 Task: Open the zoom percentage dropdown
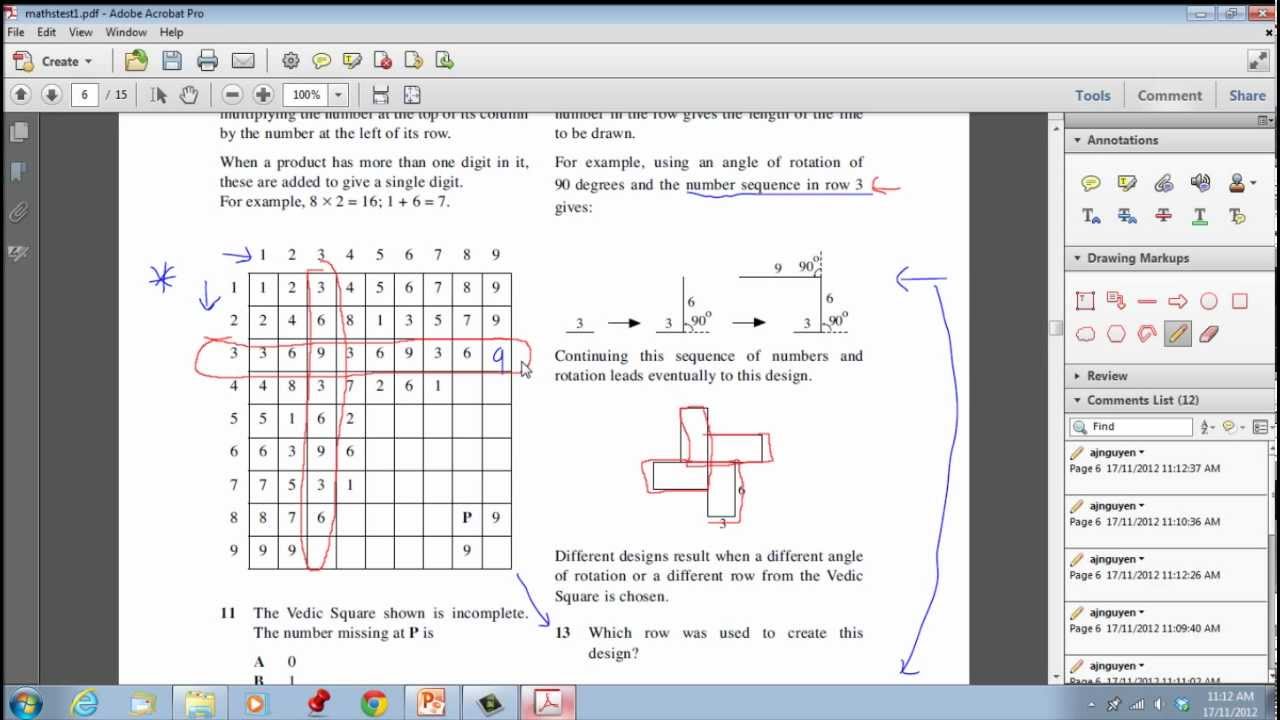click(x=338, y=95)
